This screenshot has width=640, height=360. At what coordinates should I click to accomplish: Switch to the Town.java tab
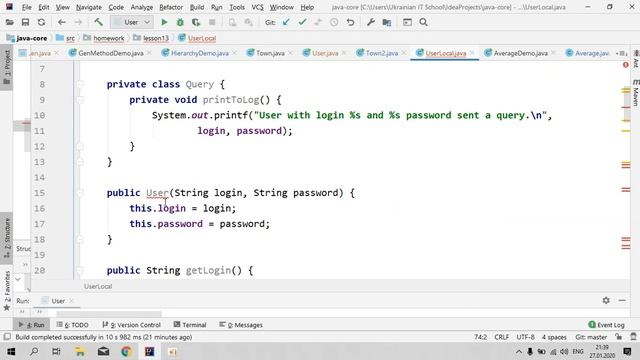point(270,53)
